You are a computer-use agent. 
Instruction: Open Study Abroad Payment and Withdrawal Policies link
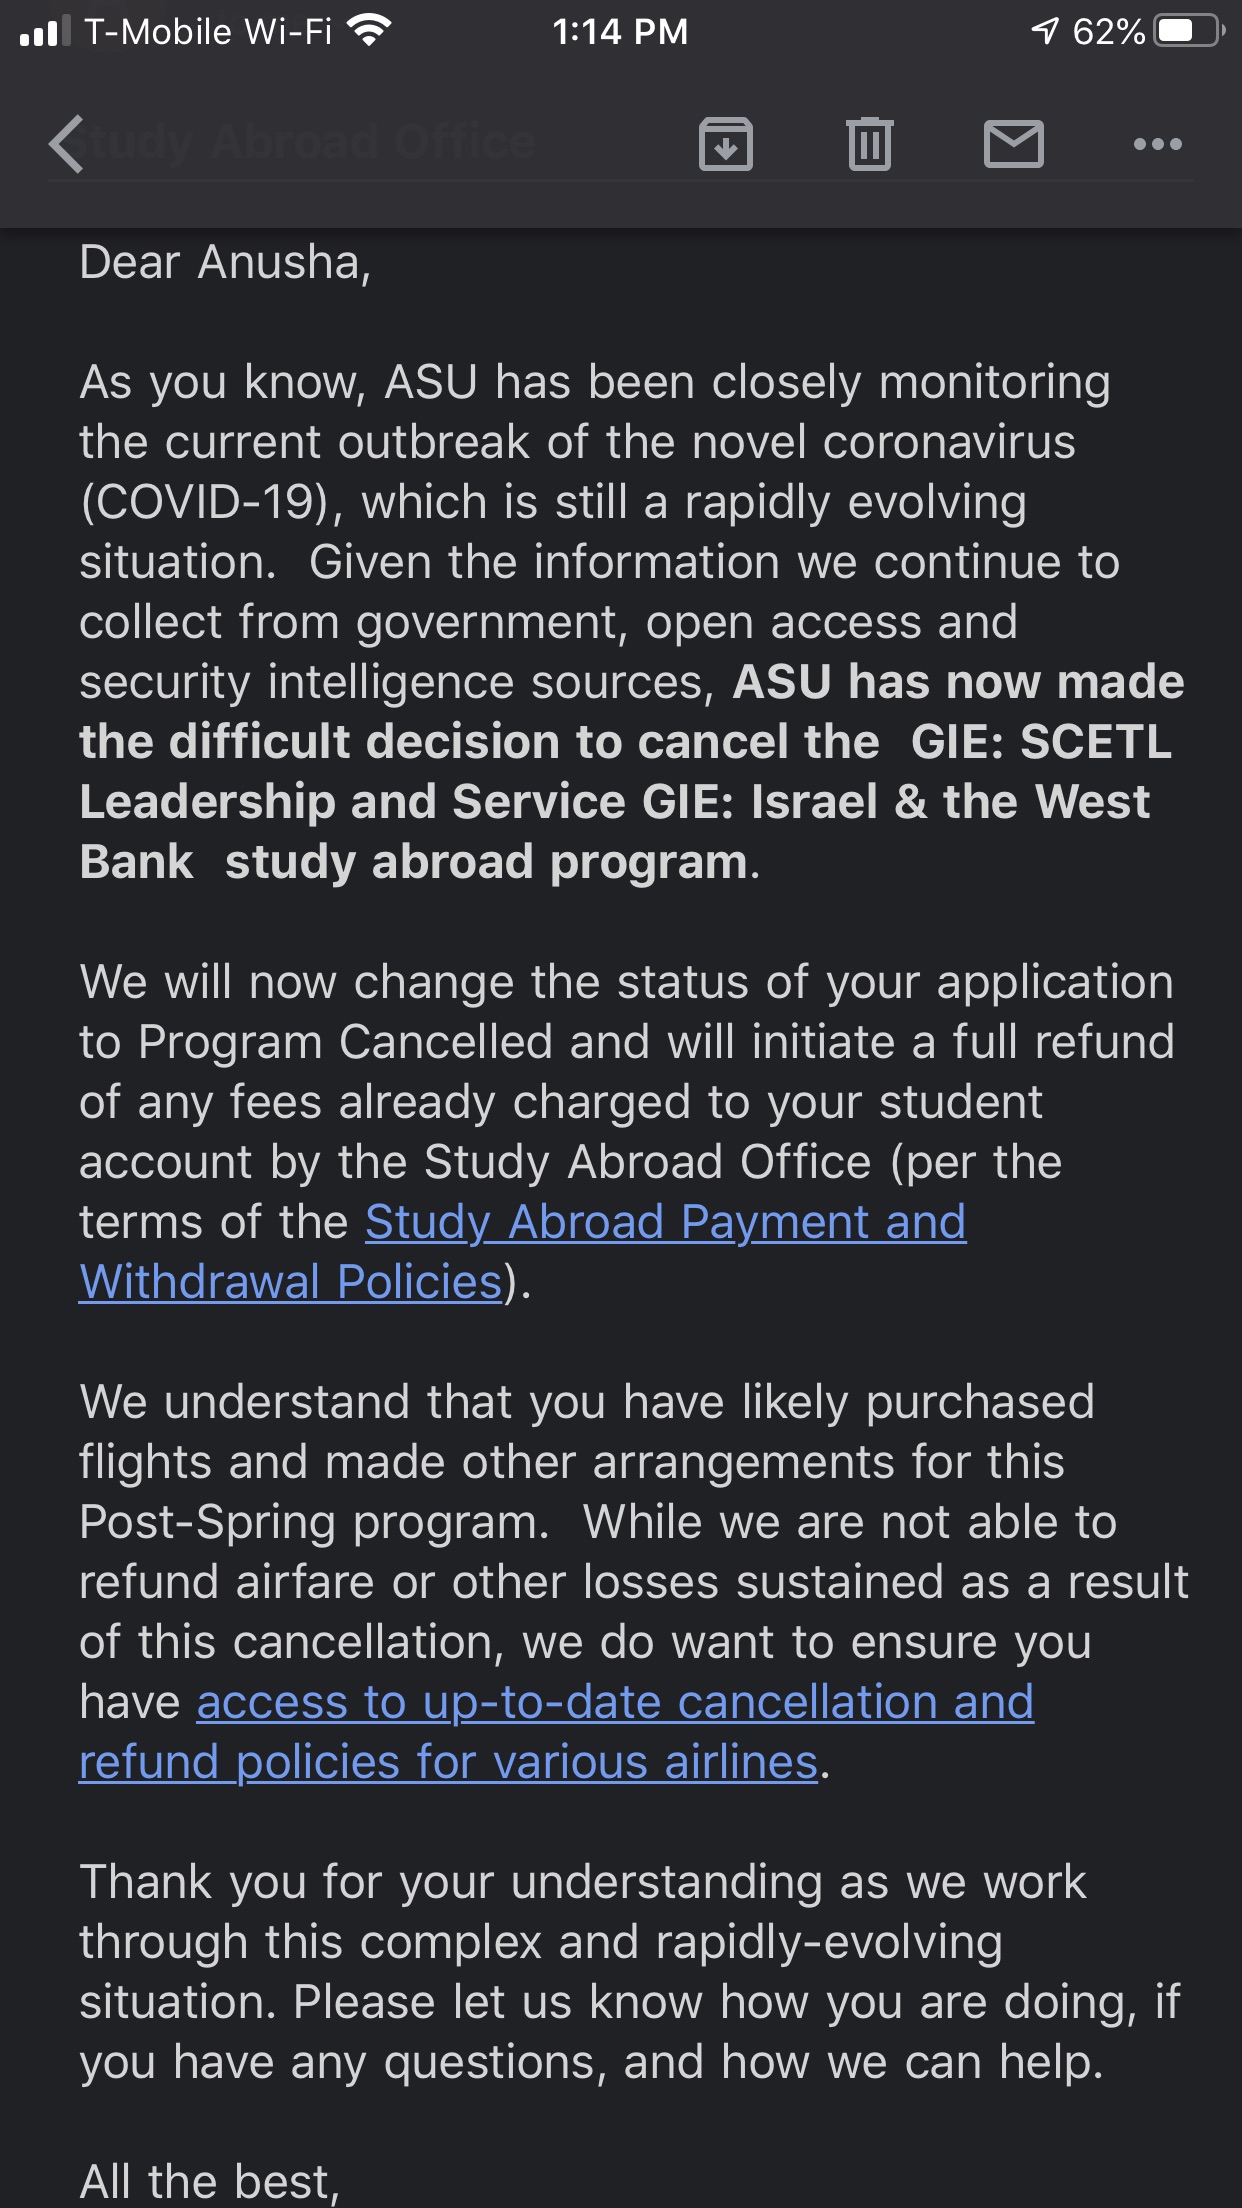pyautogui.click(x=665, y=1223)
